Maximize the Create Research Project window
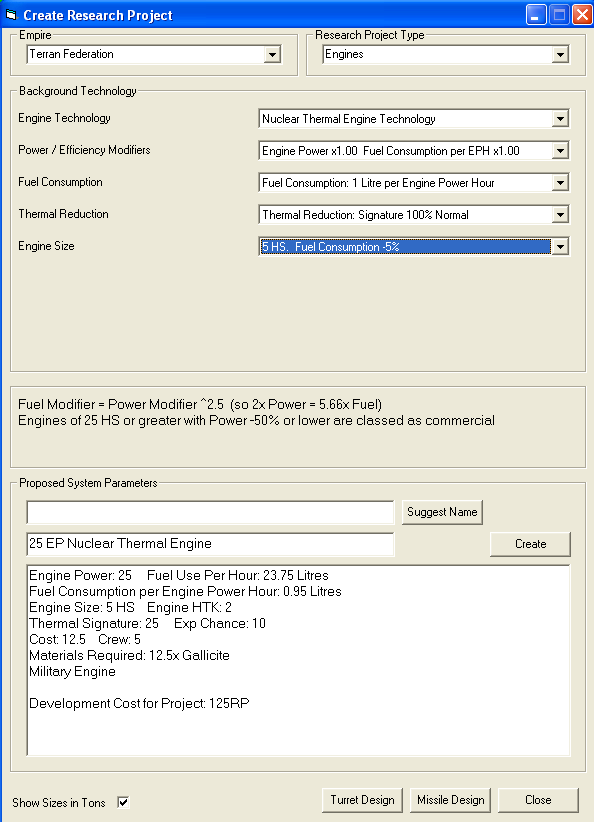Image resolution: width=594 pixels, height=822 pixels. (559, 14)
